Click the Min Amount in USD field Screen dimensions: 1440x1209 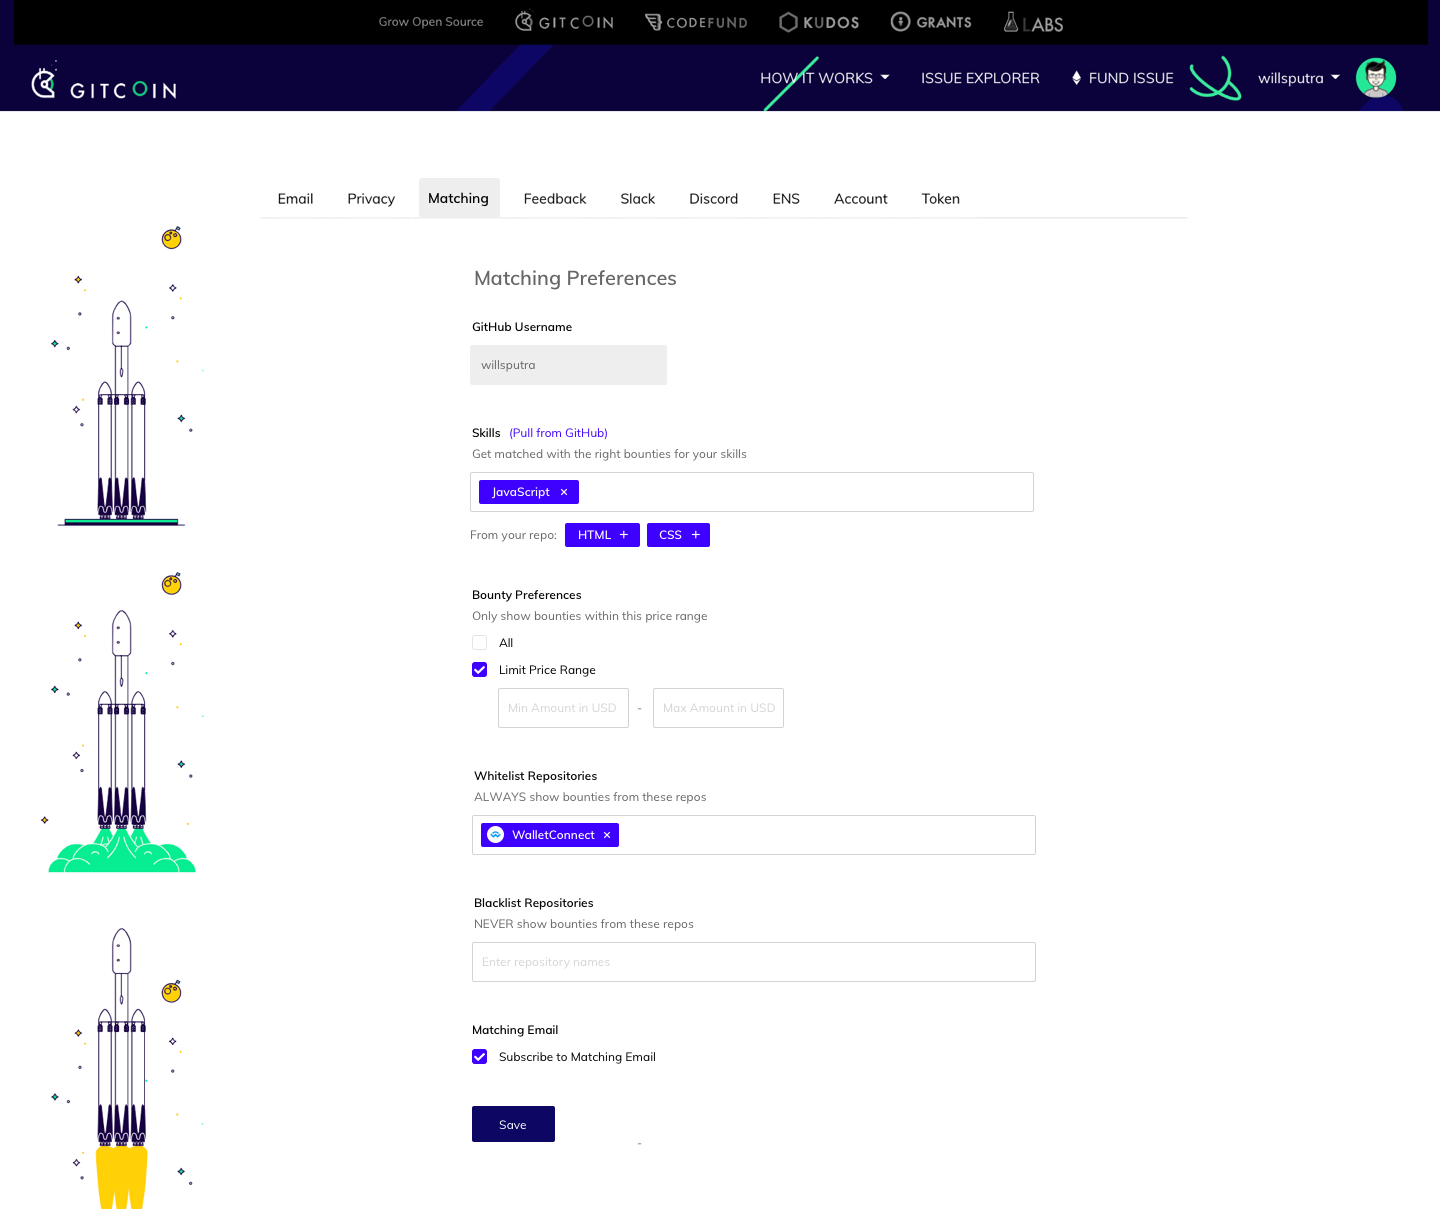[563, 708]
